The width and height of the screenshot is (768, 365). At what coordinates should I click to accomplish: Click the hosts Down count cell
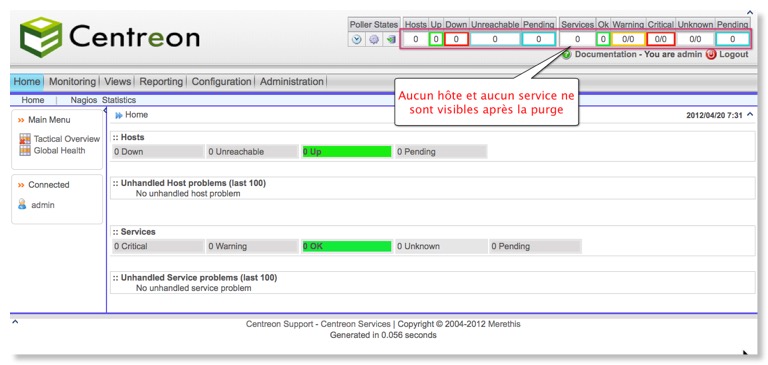pyautogui.click(x=456, y=39)
